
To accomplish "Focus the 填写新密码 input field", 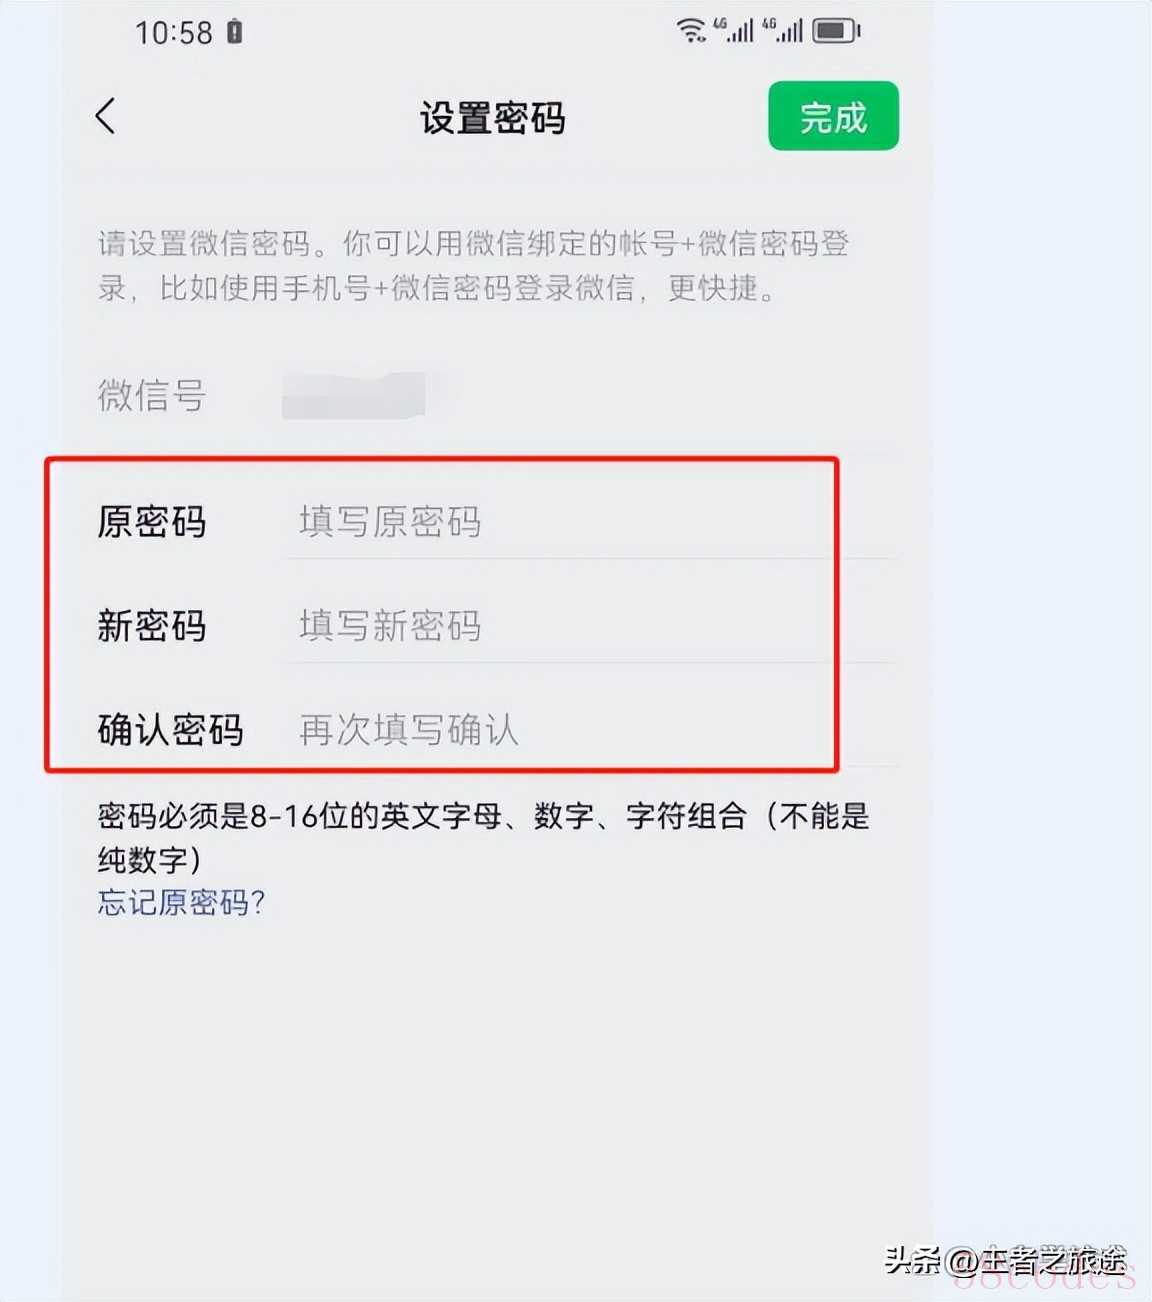I will pyautogui.click(x=590, y=626).
